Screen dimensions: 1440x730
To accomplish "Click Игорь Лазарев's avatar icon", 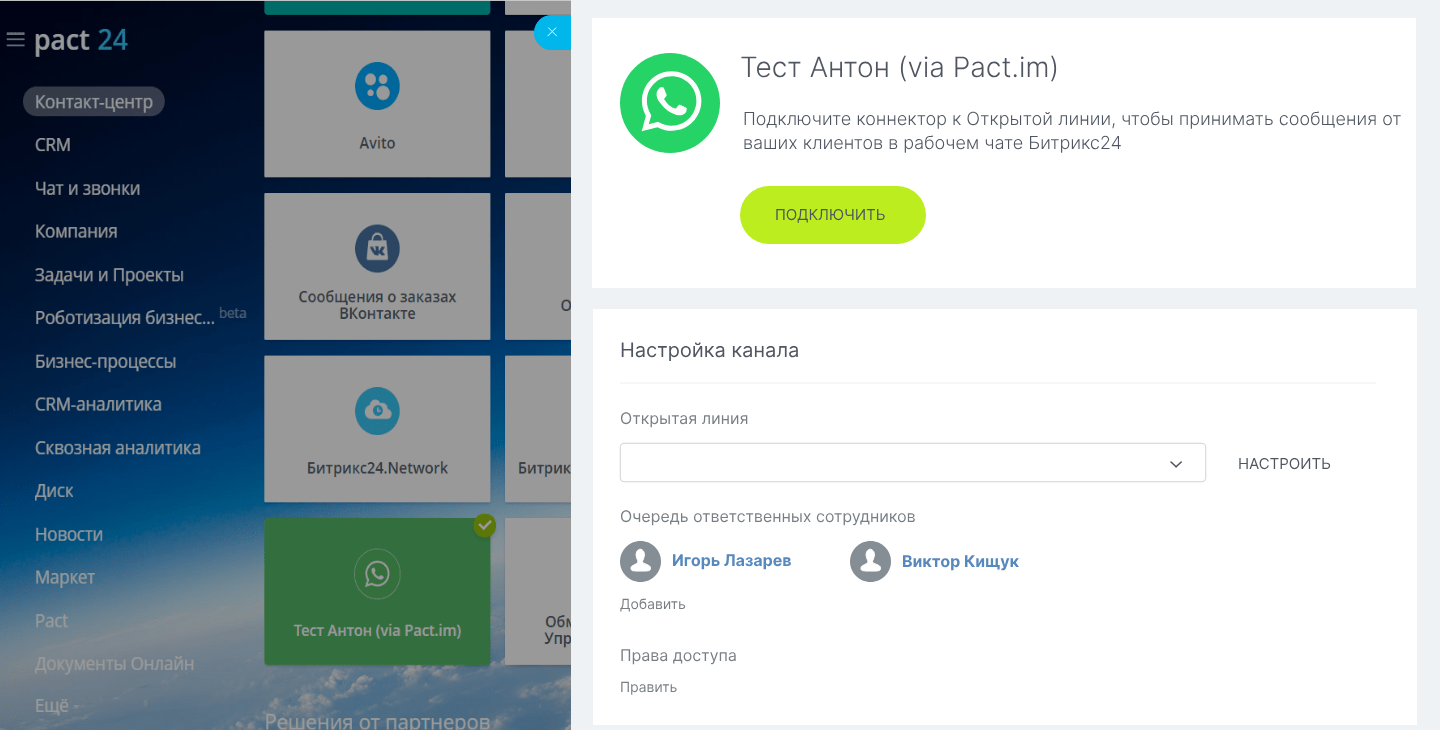I will click(640, 562).
